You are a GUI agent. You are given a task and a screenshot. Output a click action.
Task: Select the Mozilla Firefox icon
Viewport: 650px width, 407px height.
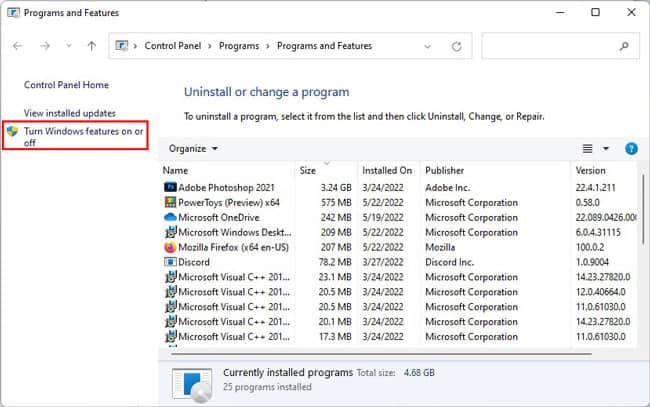click(170, 247)
